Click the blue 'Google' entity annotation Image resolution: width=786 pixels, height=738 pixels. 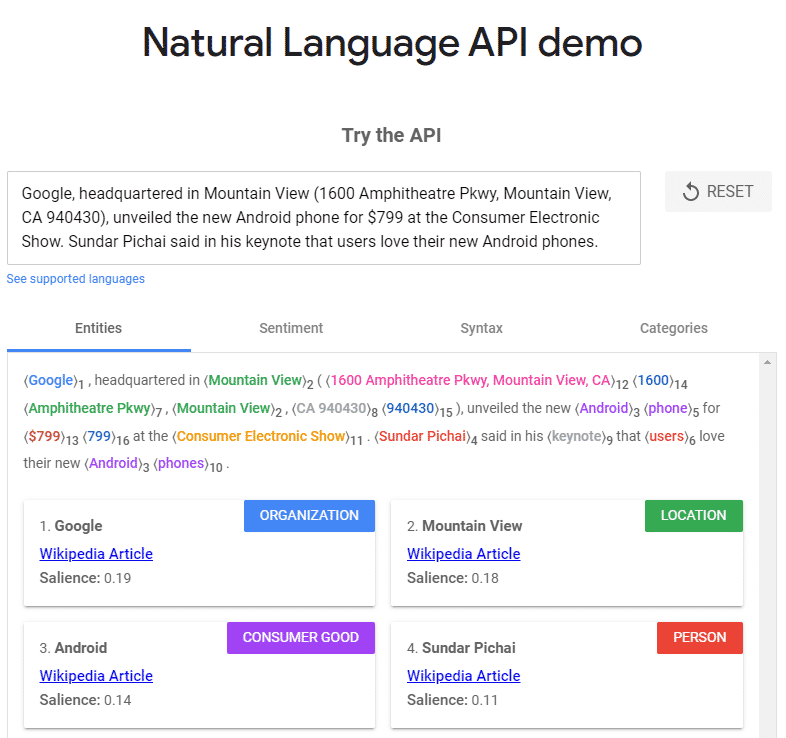click(x=51, y=381)
